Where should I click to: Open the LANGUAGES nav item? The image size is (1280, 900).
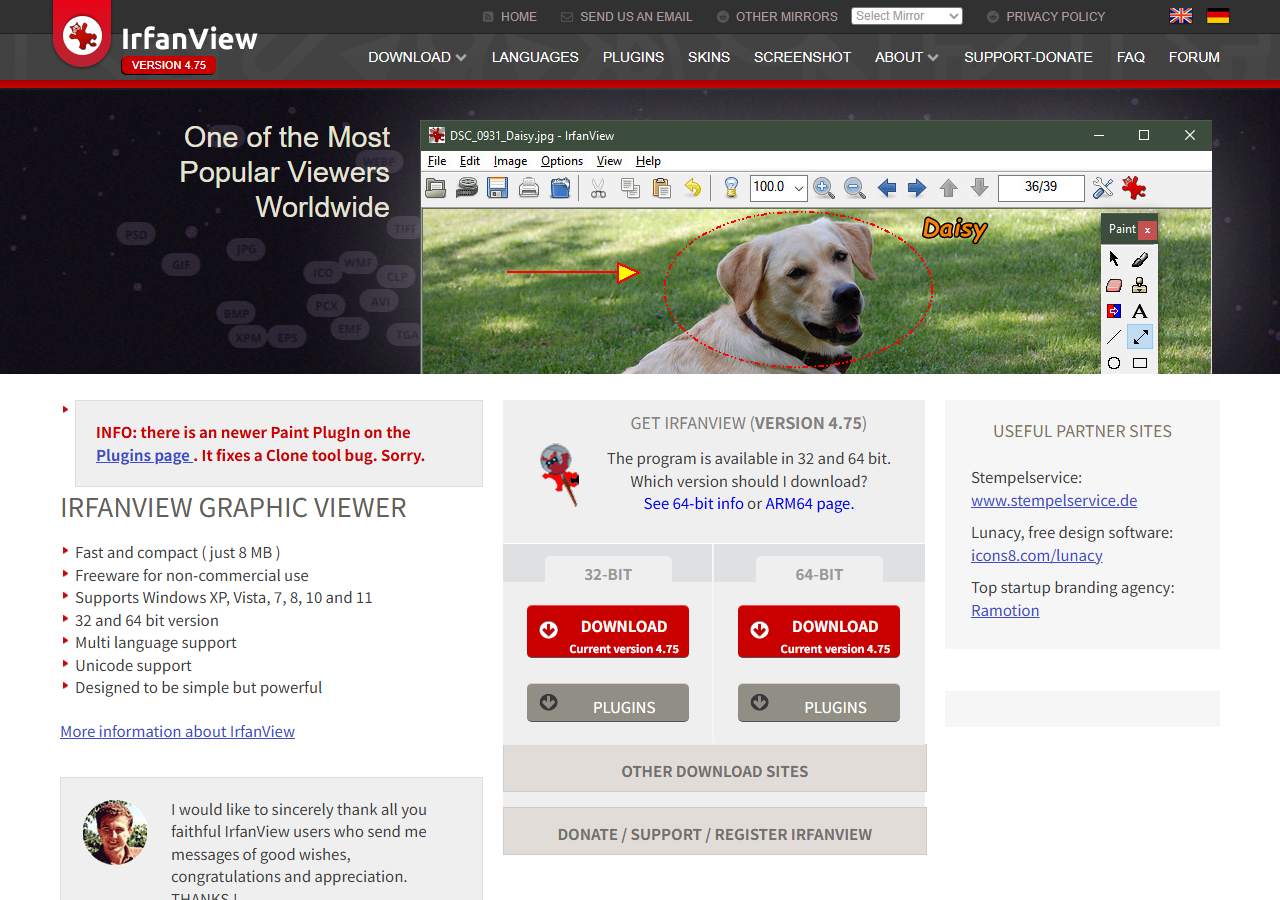click(x=535, y=57)
